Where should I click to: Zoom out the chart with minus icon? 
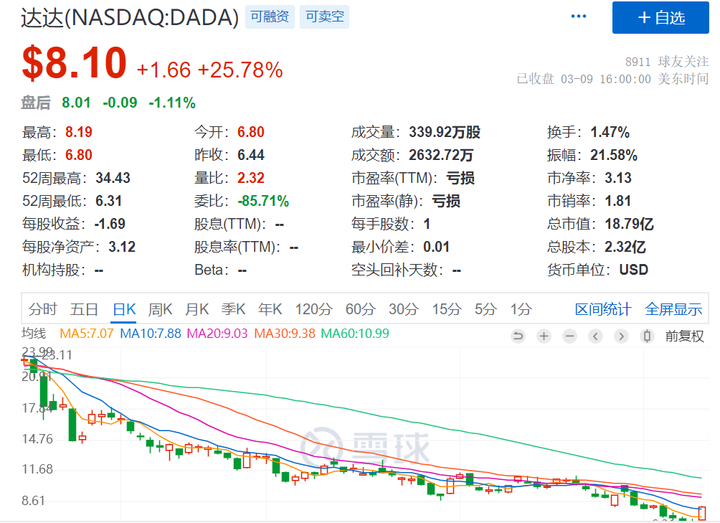point(570,336)
